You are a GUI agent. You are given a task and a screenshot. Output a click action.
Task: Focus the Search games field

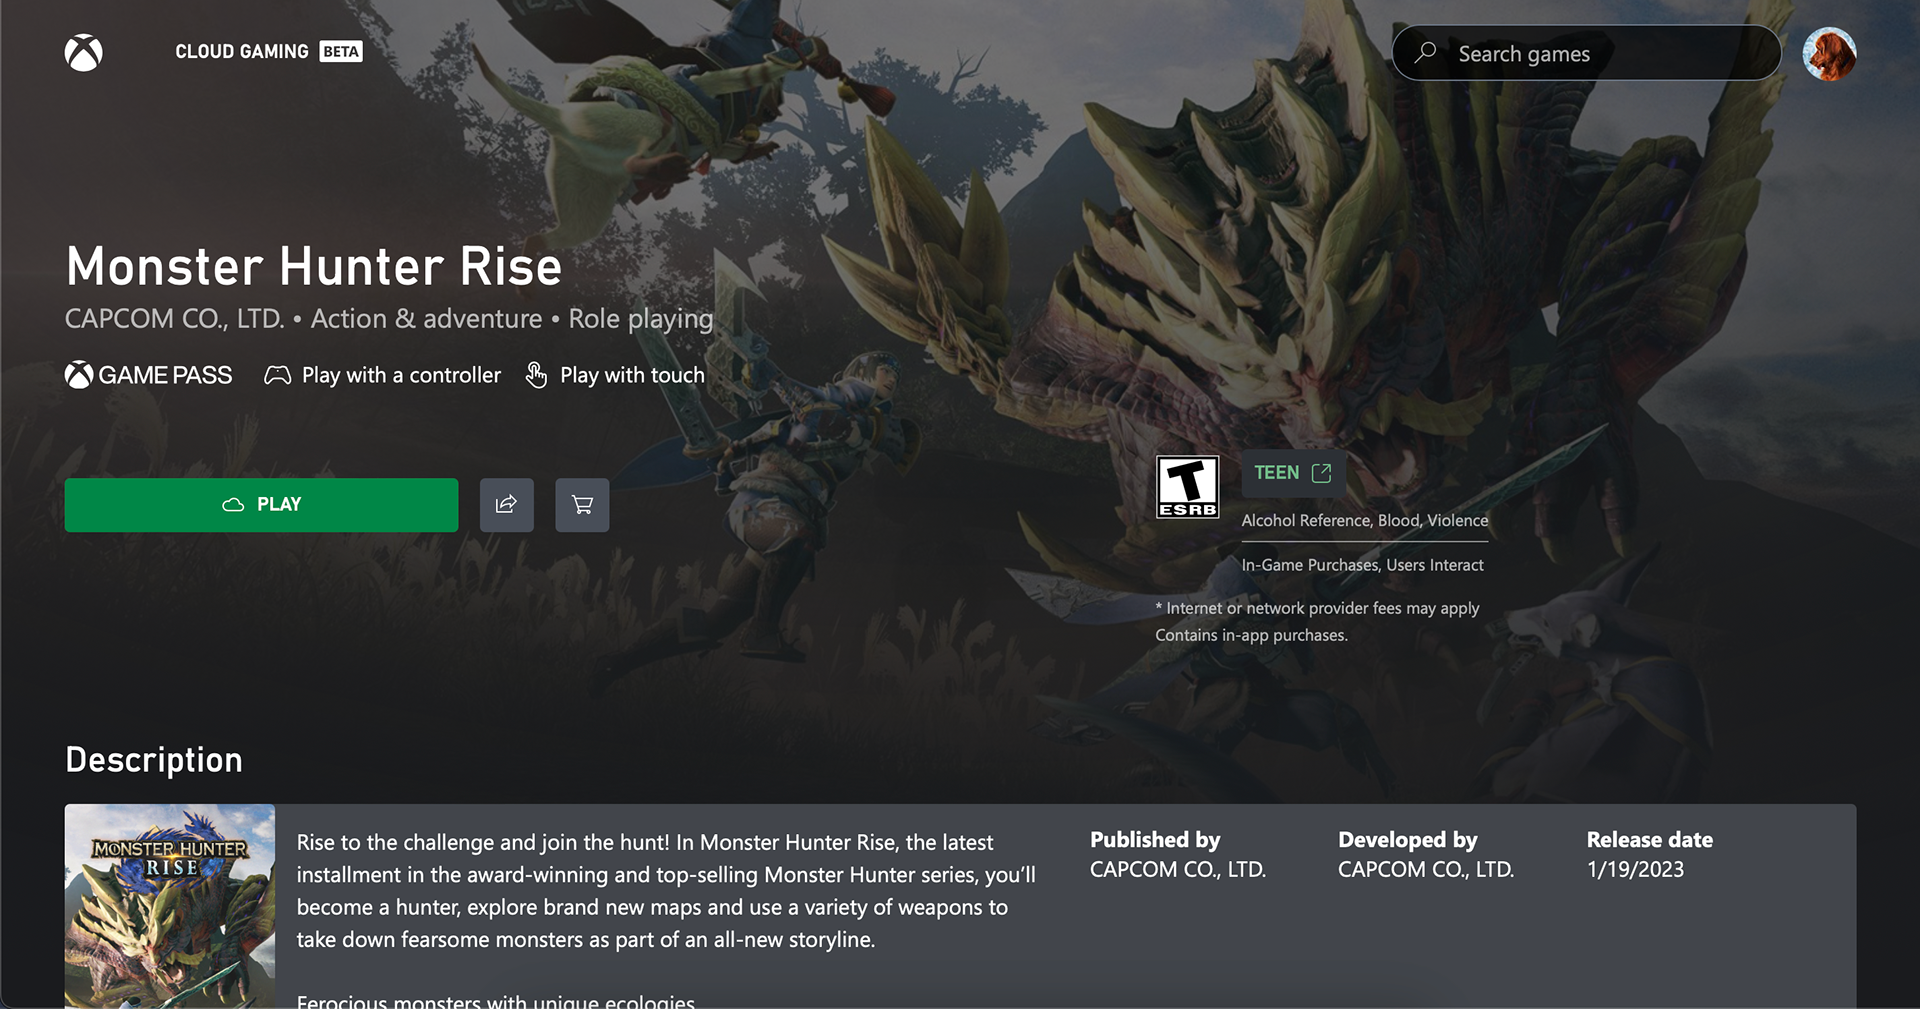click(x=1586, y=53)
